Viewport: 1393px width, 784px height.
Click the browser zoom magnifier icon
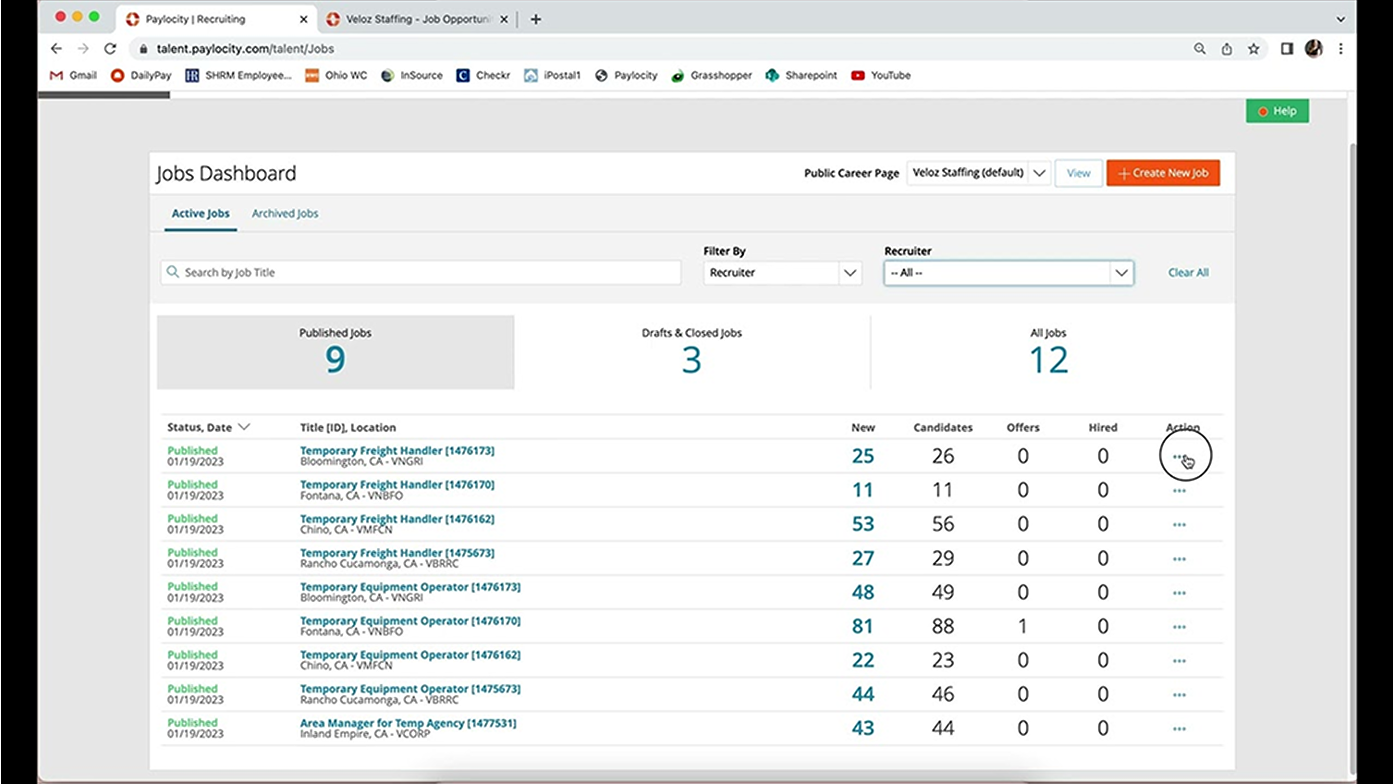(x=1200, y=48)
